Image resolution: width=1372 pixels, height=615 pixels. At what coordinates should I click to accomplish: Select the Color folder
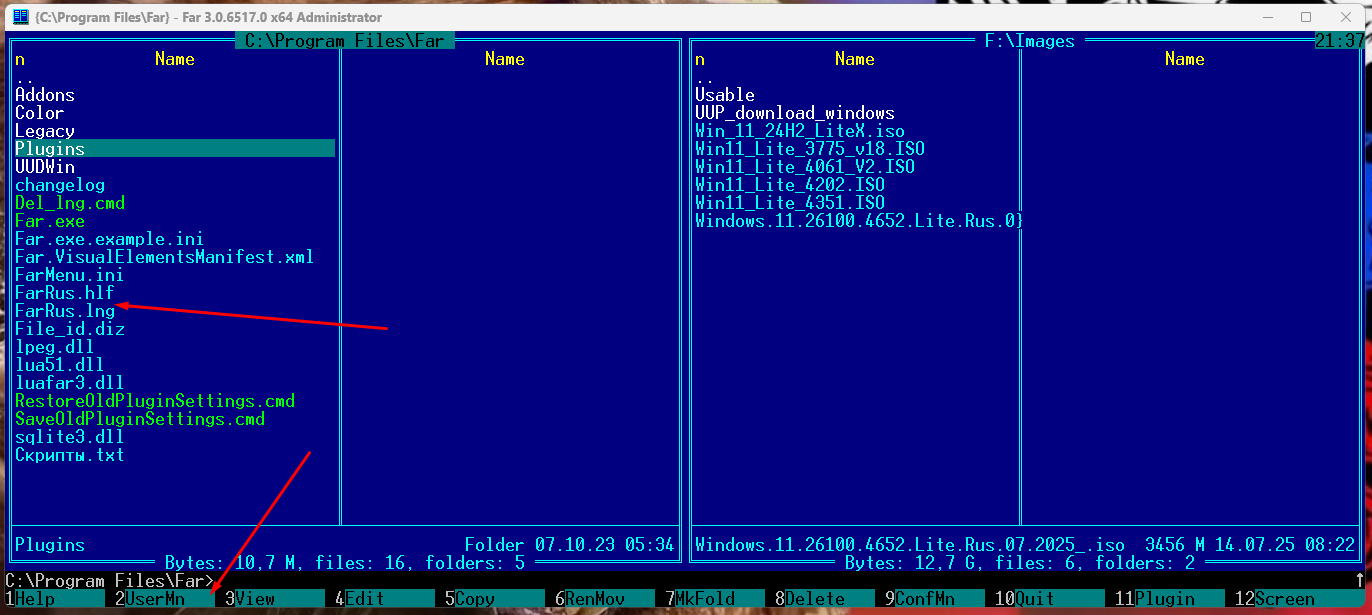click(40, 113)
